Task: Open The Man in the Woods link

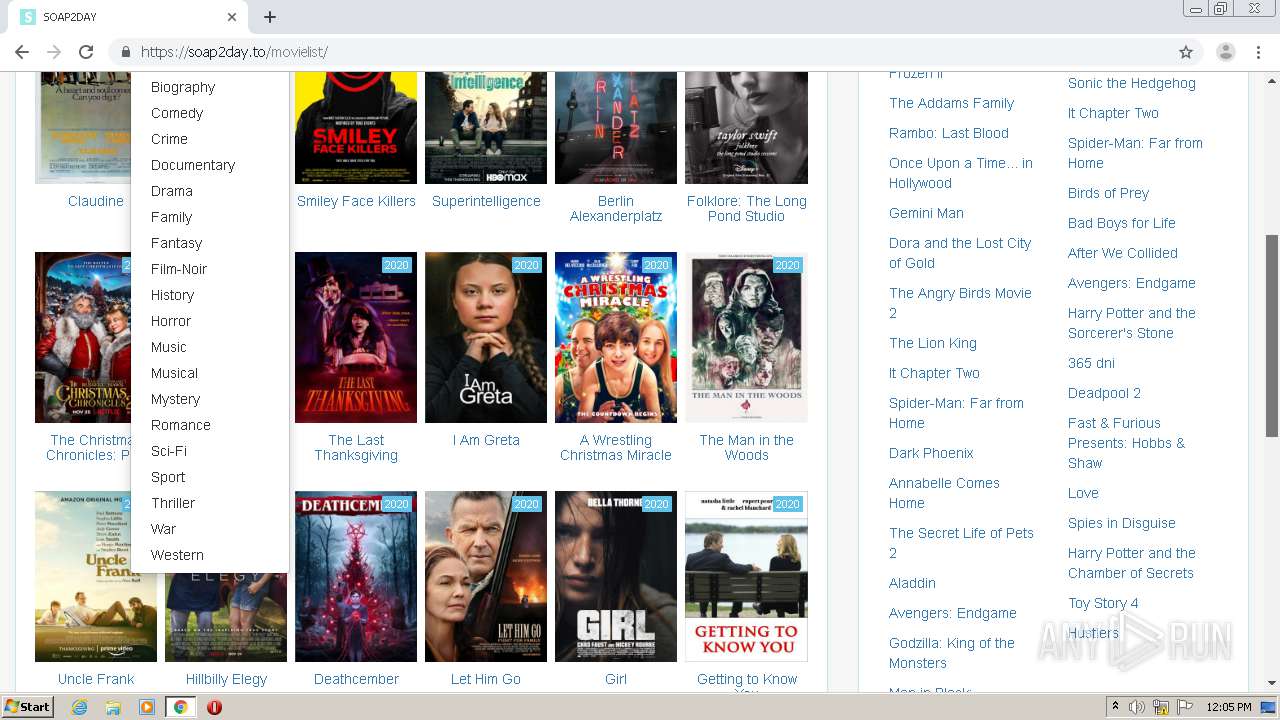Action: (746, 447)
